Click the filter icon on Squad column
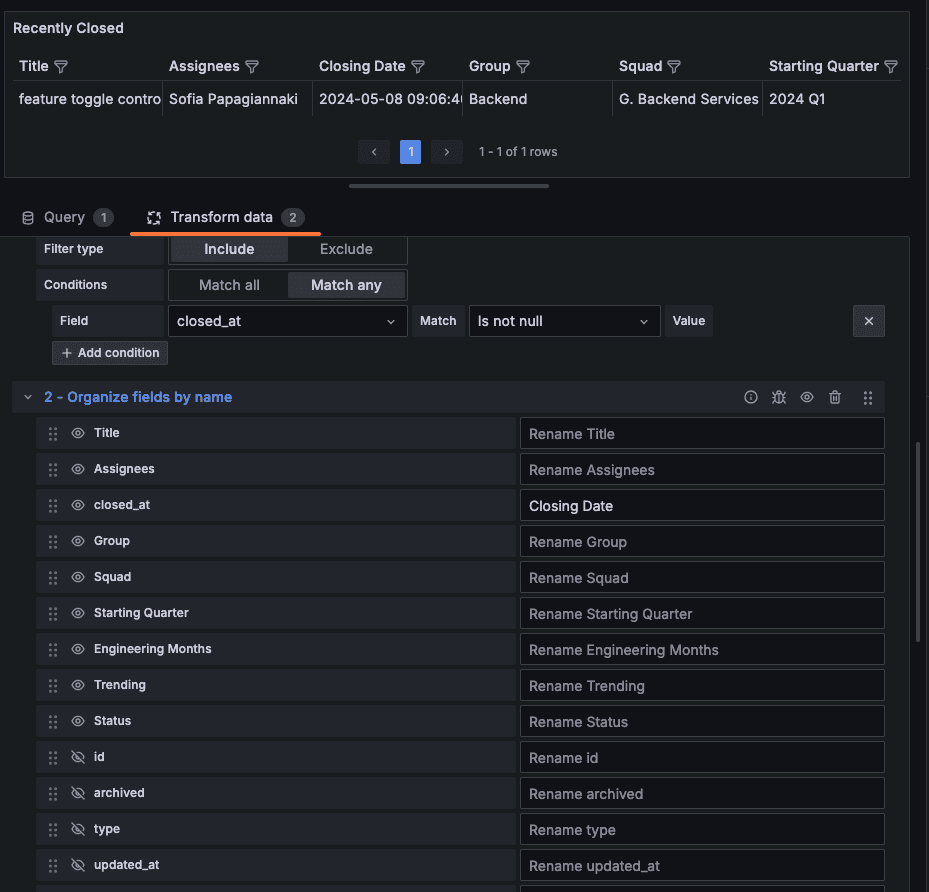929x892 pixels. tap(672, 66)
